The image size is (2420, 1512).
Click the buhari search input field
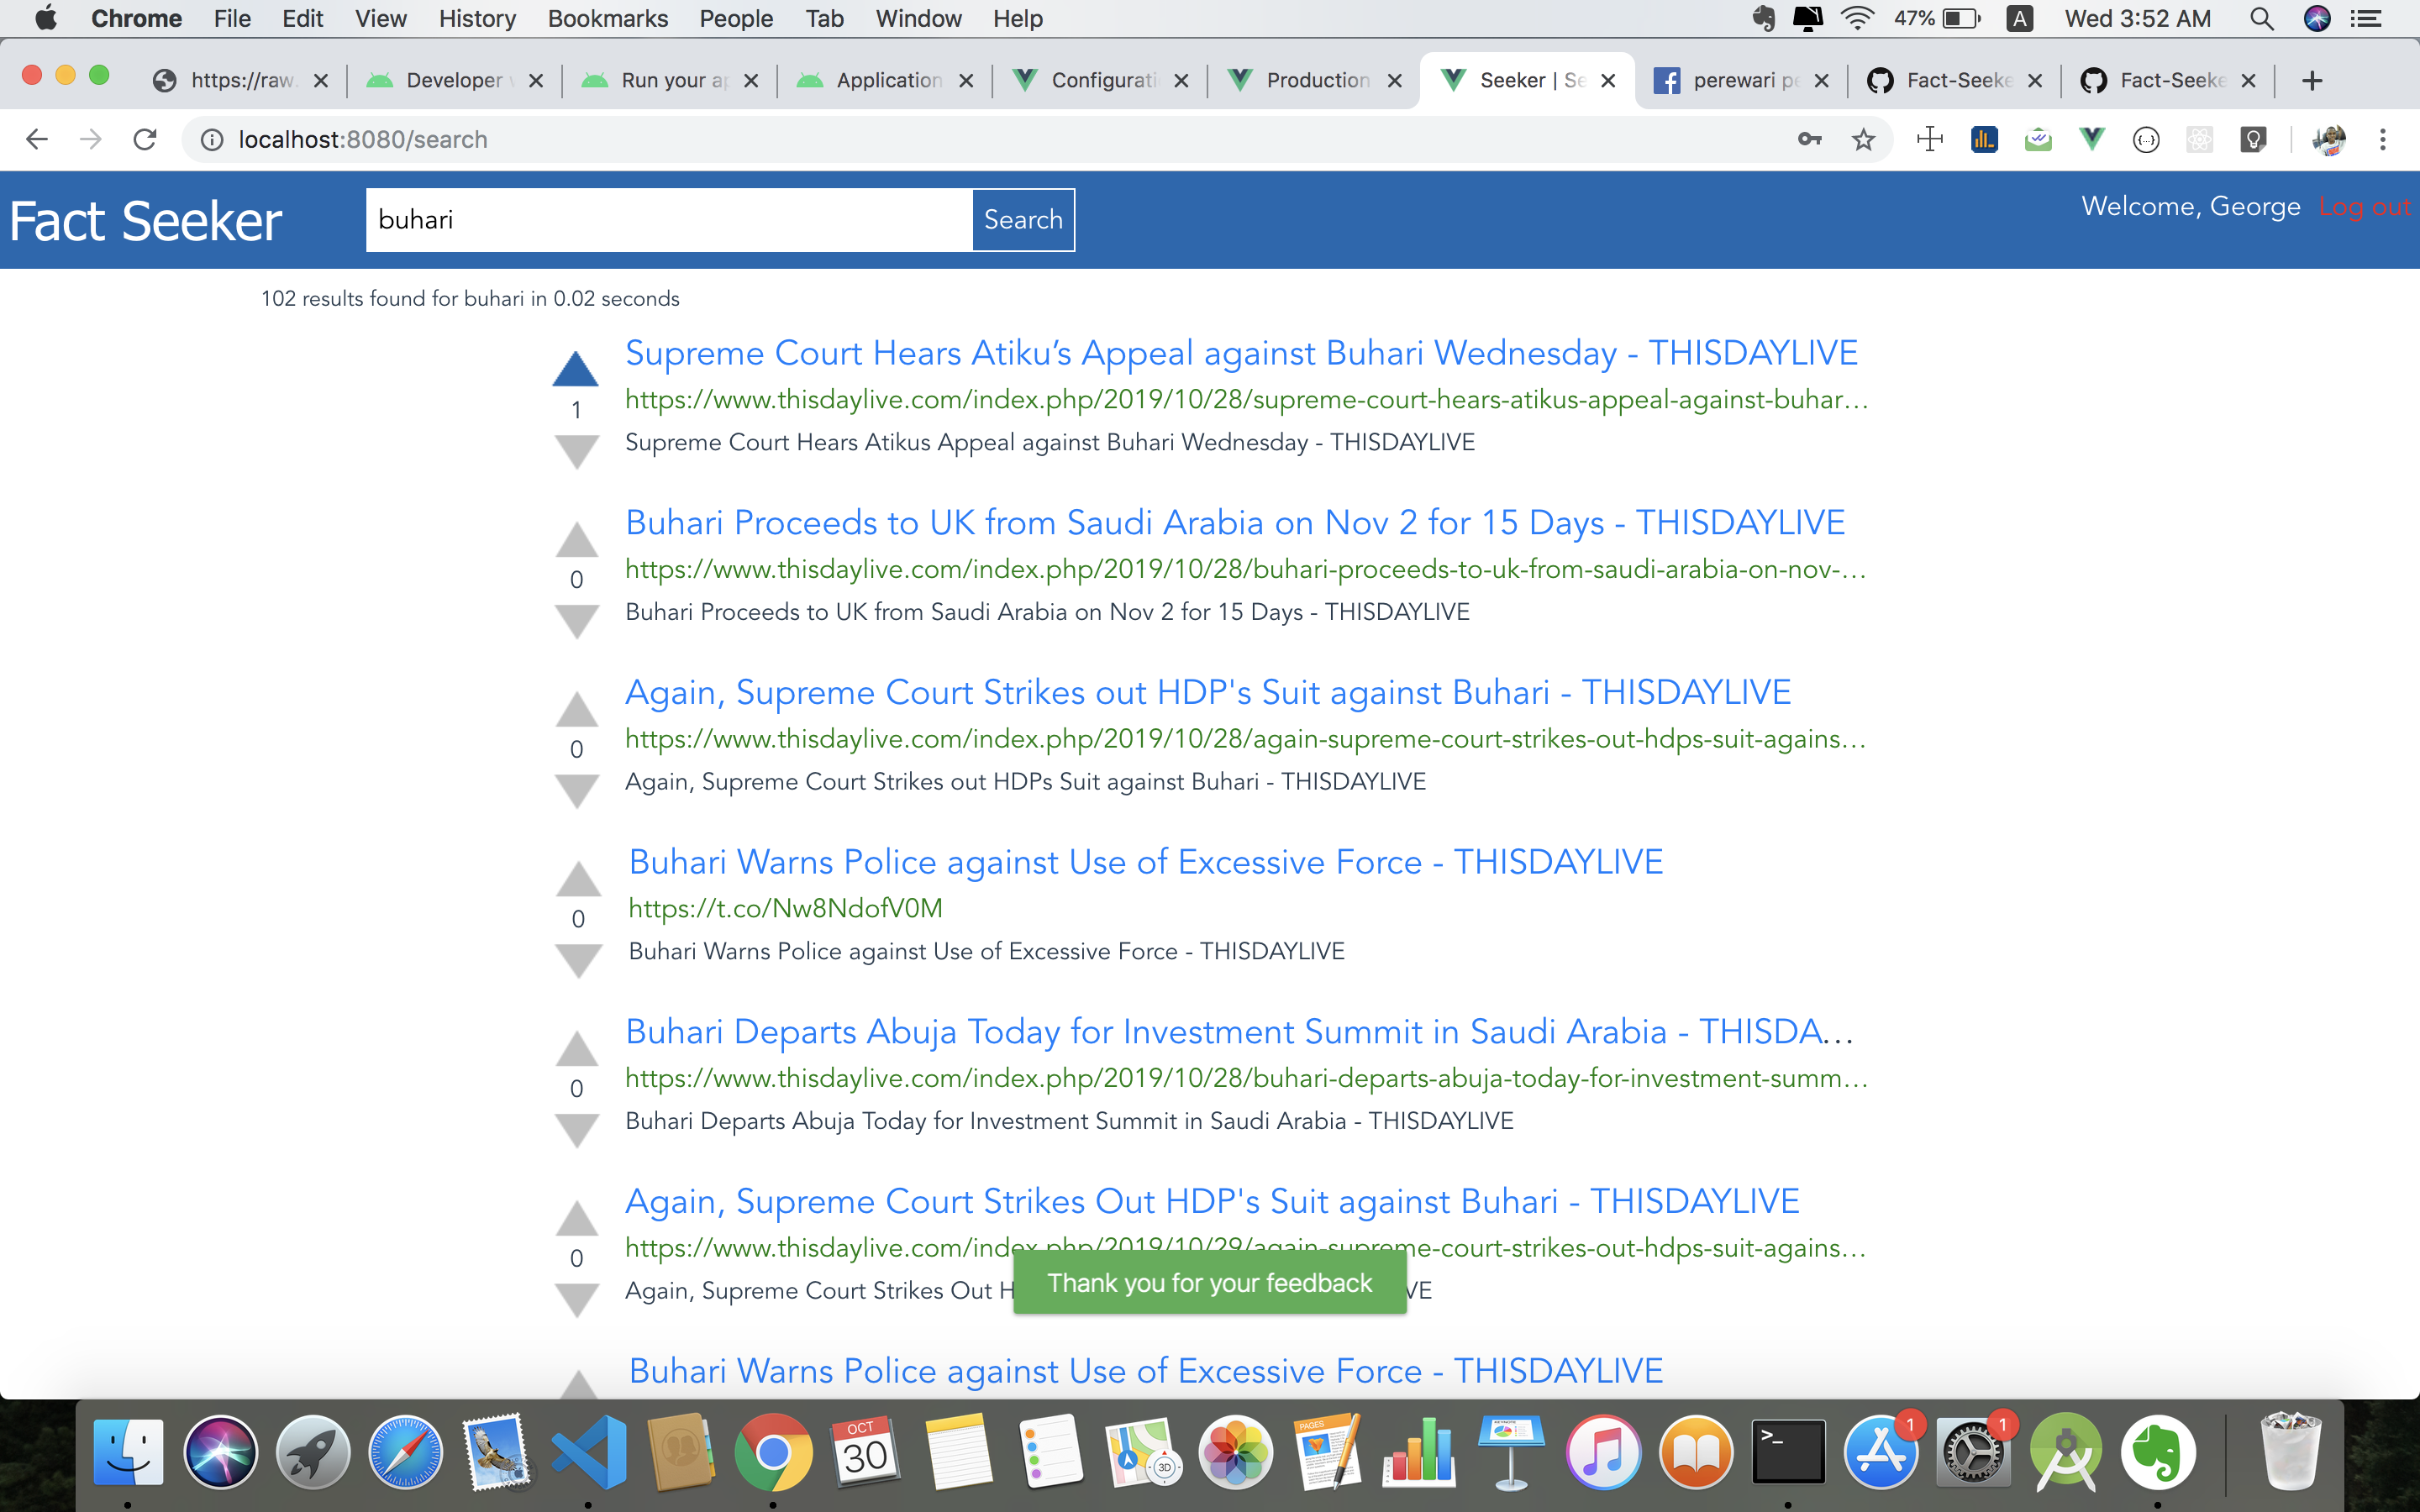[x=668, y=220]
